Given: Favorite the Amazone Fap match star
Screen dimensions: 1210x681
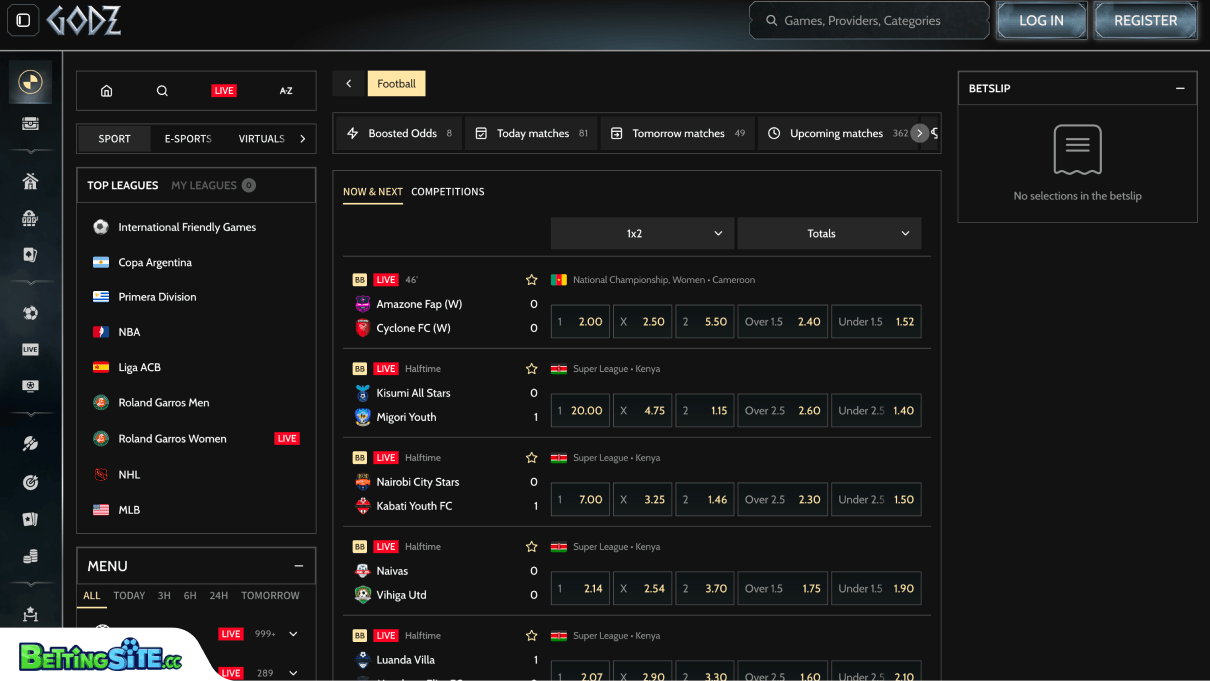Looking at the screenshot, I should [532, 280].
